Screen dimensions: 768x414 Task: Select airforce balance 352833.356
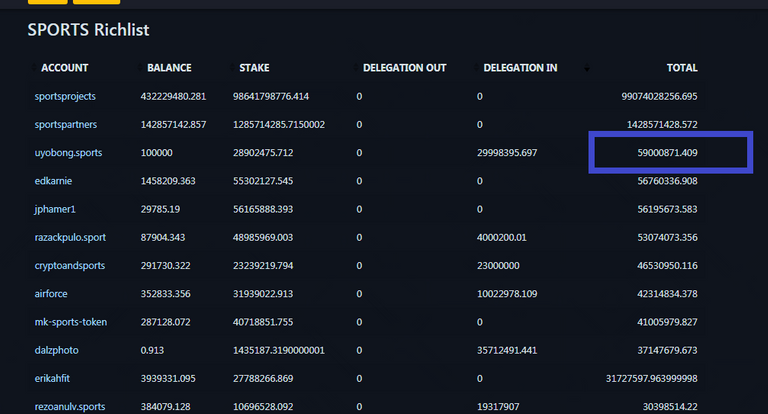[166, 294]
